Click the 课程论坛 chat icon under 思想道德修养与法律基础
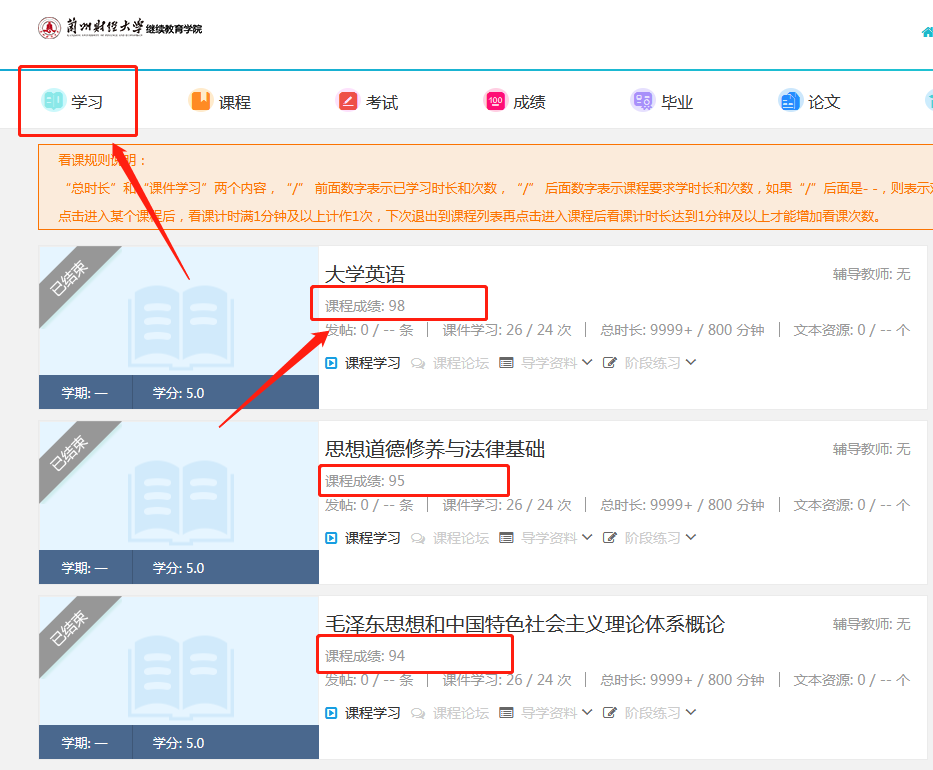 pos(418,538)
